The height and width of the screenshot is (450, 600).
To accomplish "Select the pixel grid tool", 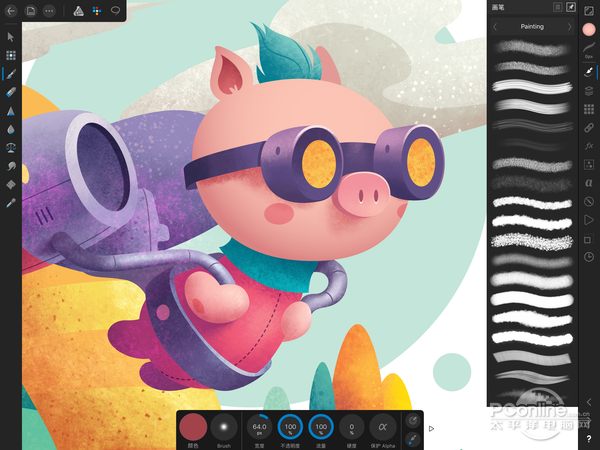I will click(x=11, y=55).
